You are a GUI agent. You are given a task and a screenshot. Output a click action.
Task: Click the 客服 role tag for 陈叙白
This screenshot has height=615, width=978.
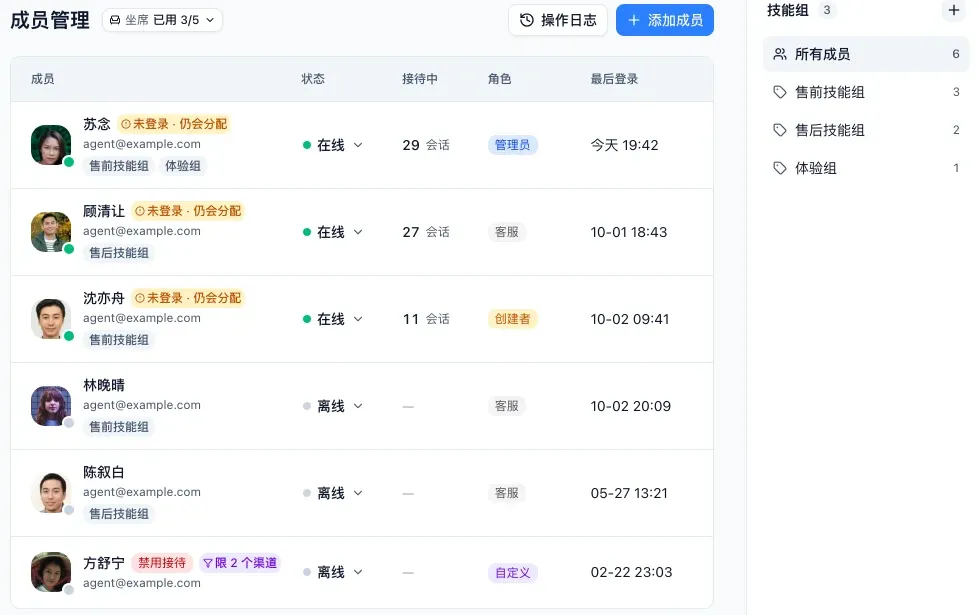coord(506,493)
